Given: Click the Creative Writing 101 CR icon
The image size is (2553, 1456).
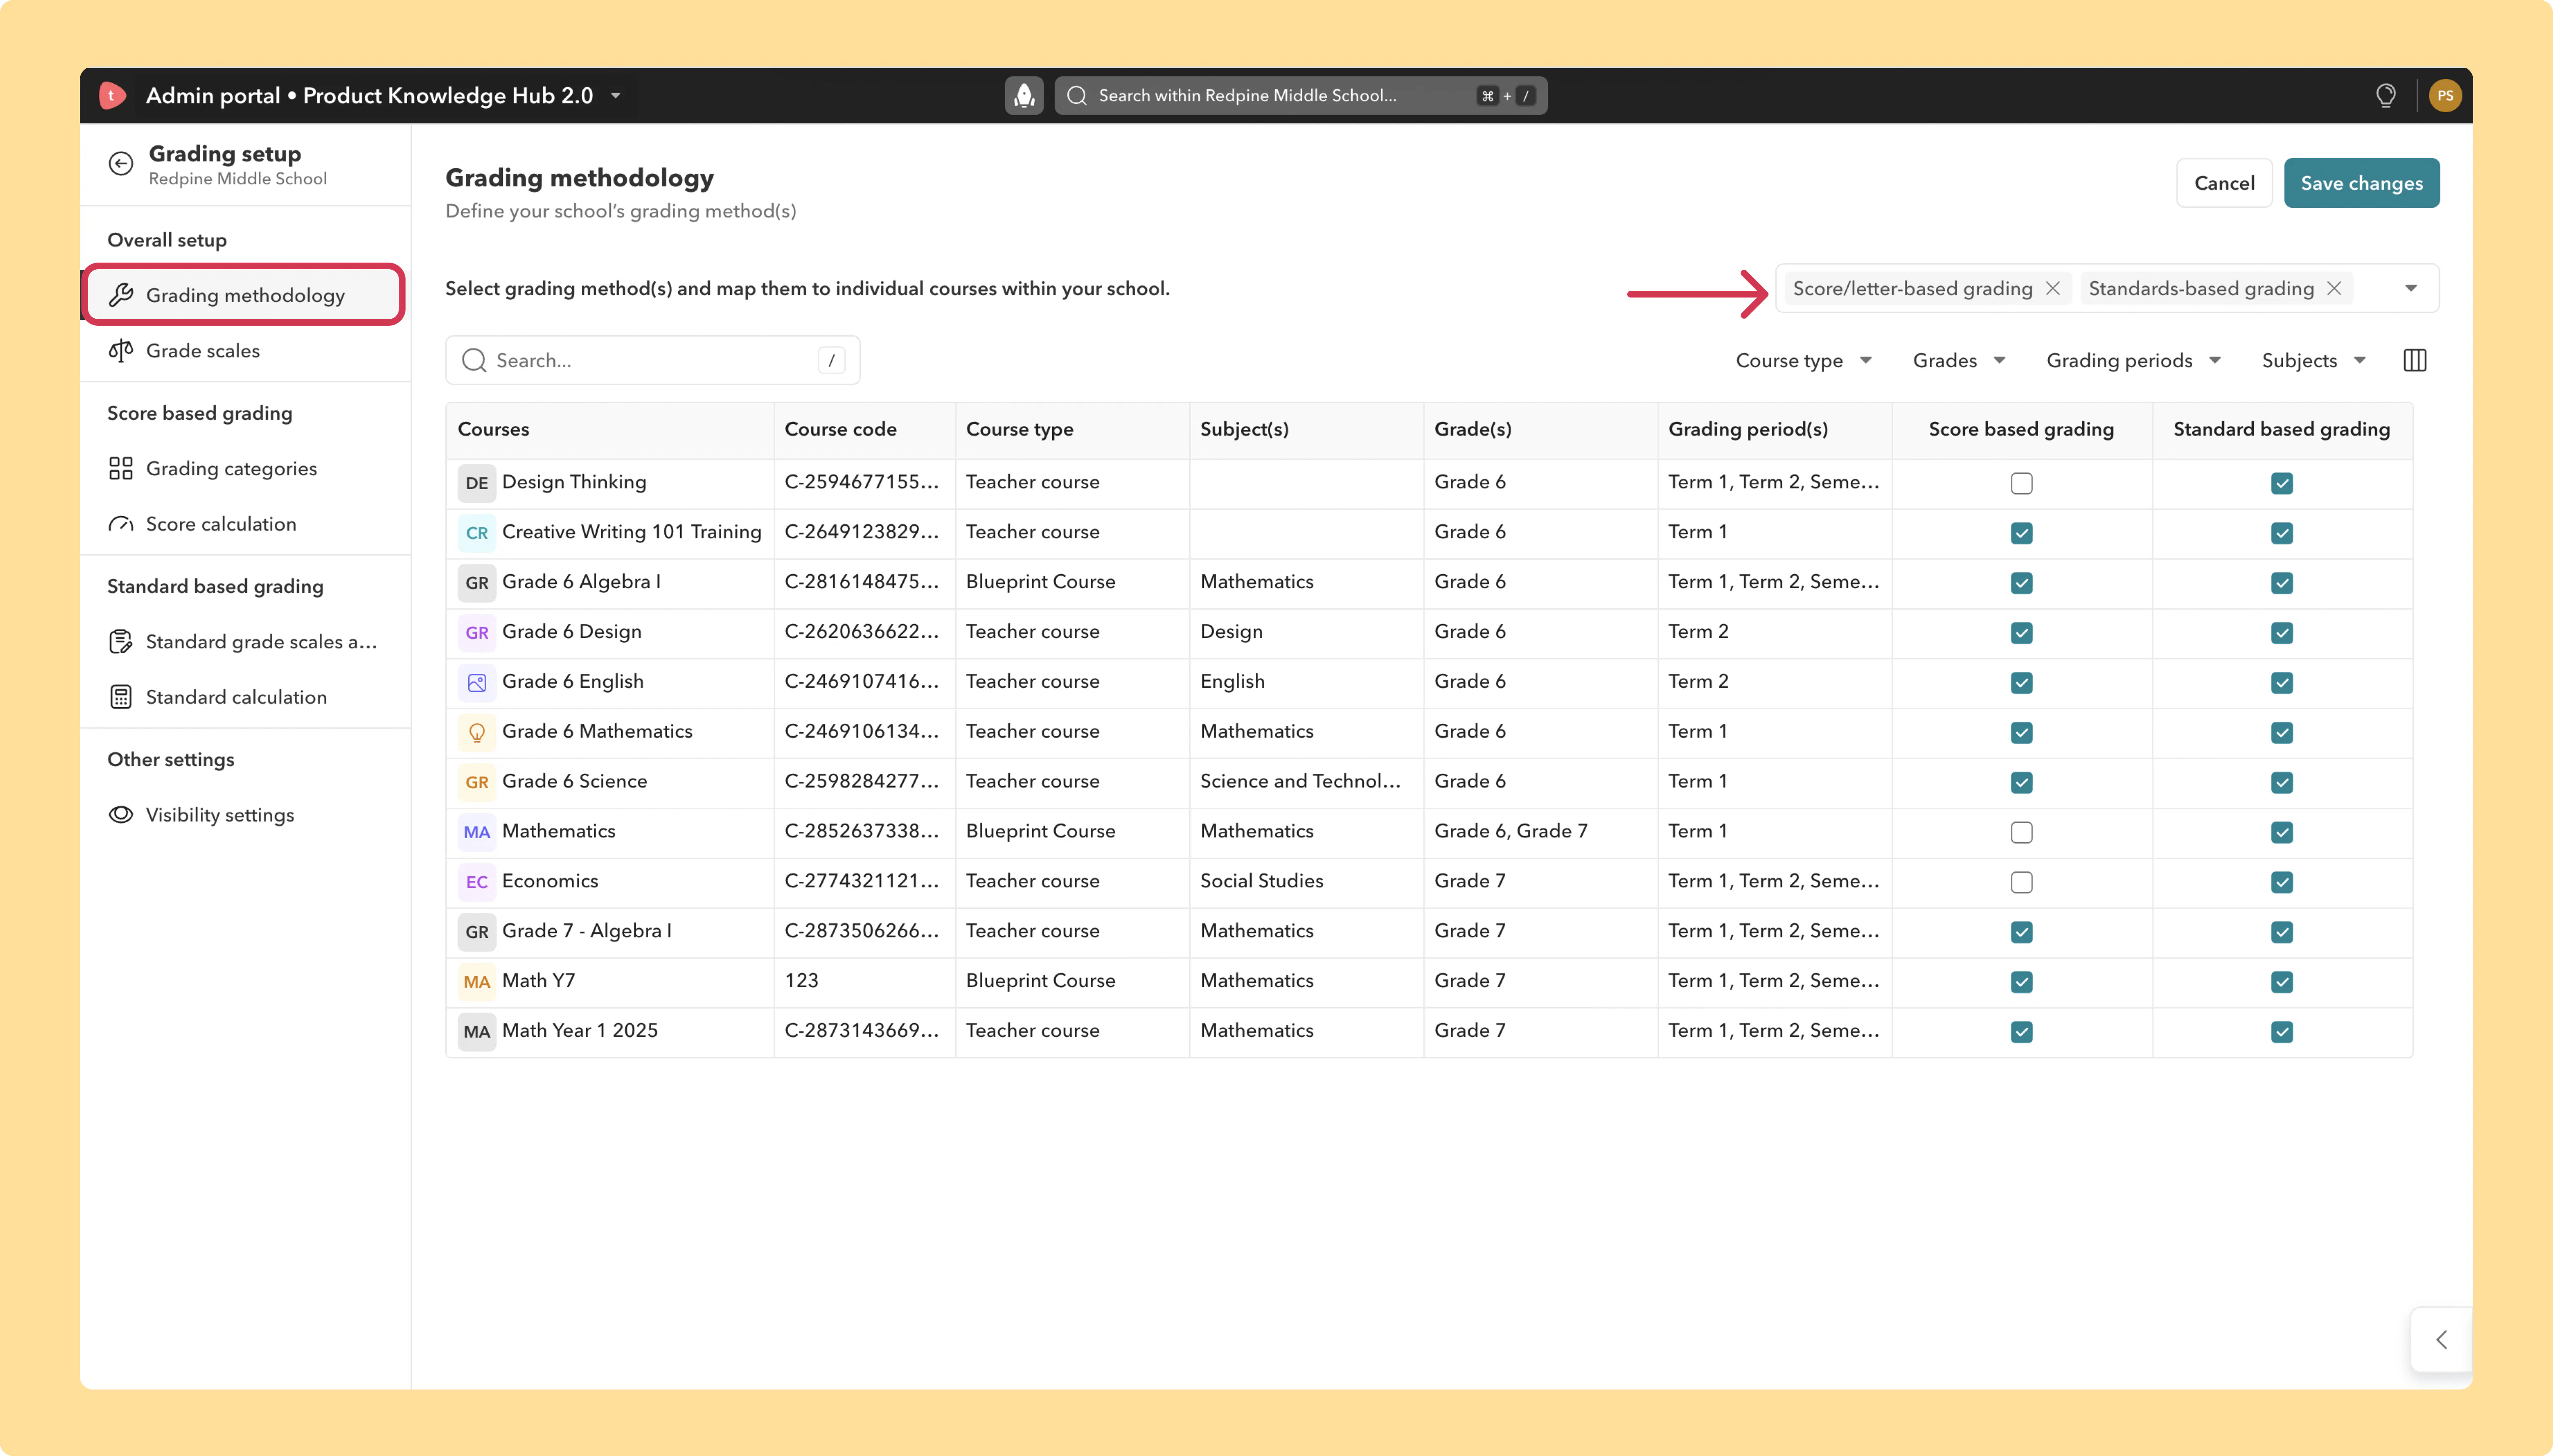Looking at the screenshot, I should click(477, 533).
